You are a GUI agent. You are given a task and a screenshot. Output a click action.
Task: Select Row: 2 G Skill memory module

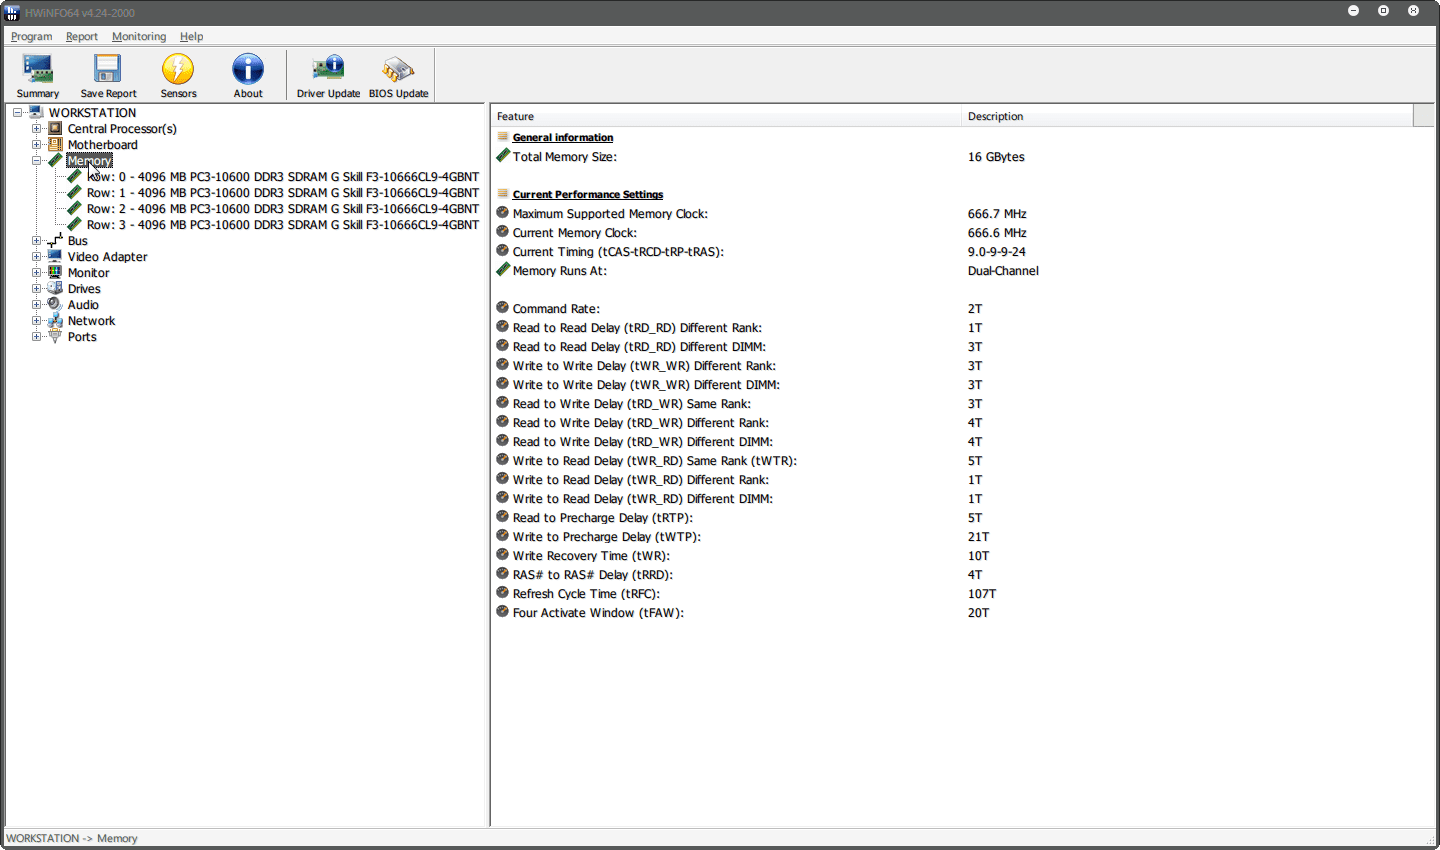[283, 209]
